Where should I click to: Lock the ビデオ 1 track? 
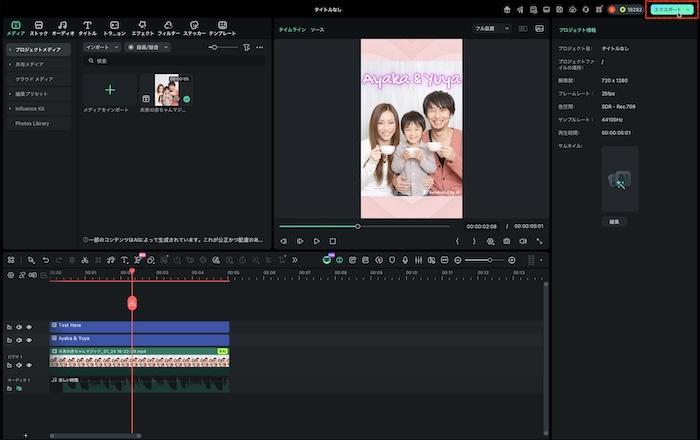9,365
